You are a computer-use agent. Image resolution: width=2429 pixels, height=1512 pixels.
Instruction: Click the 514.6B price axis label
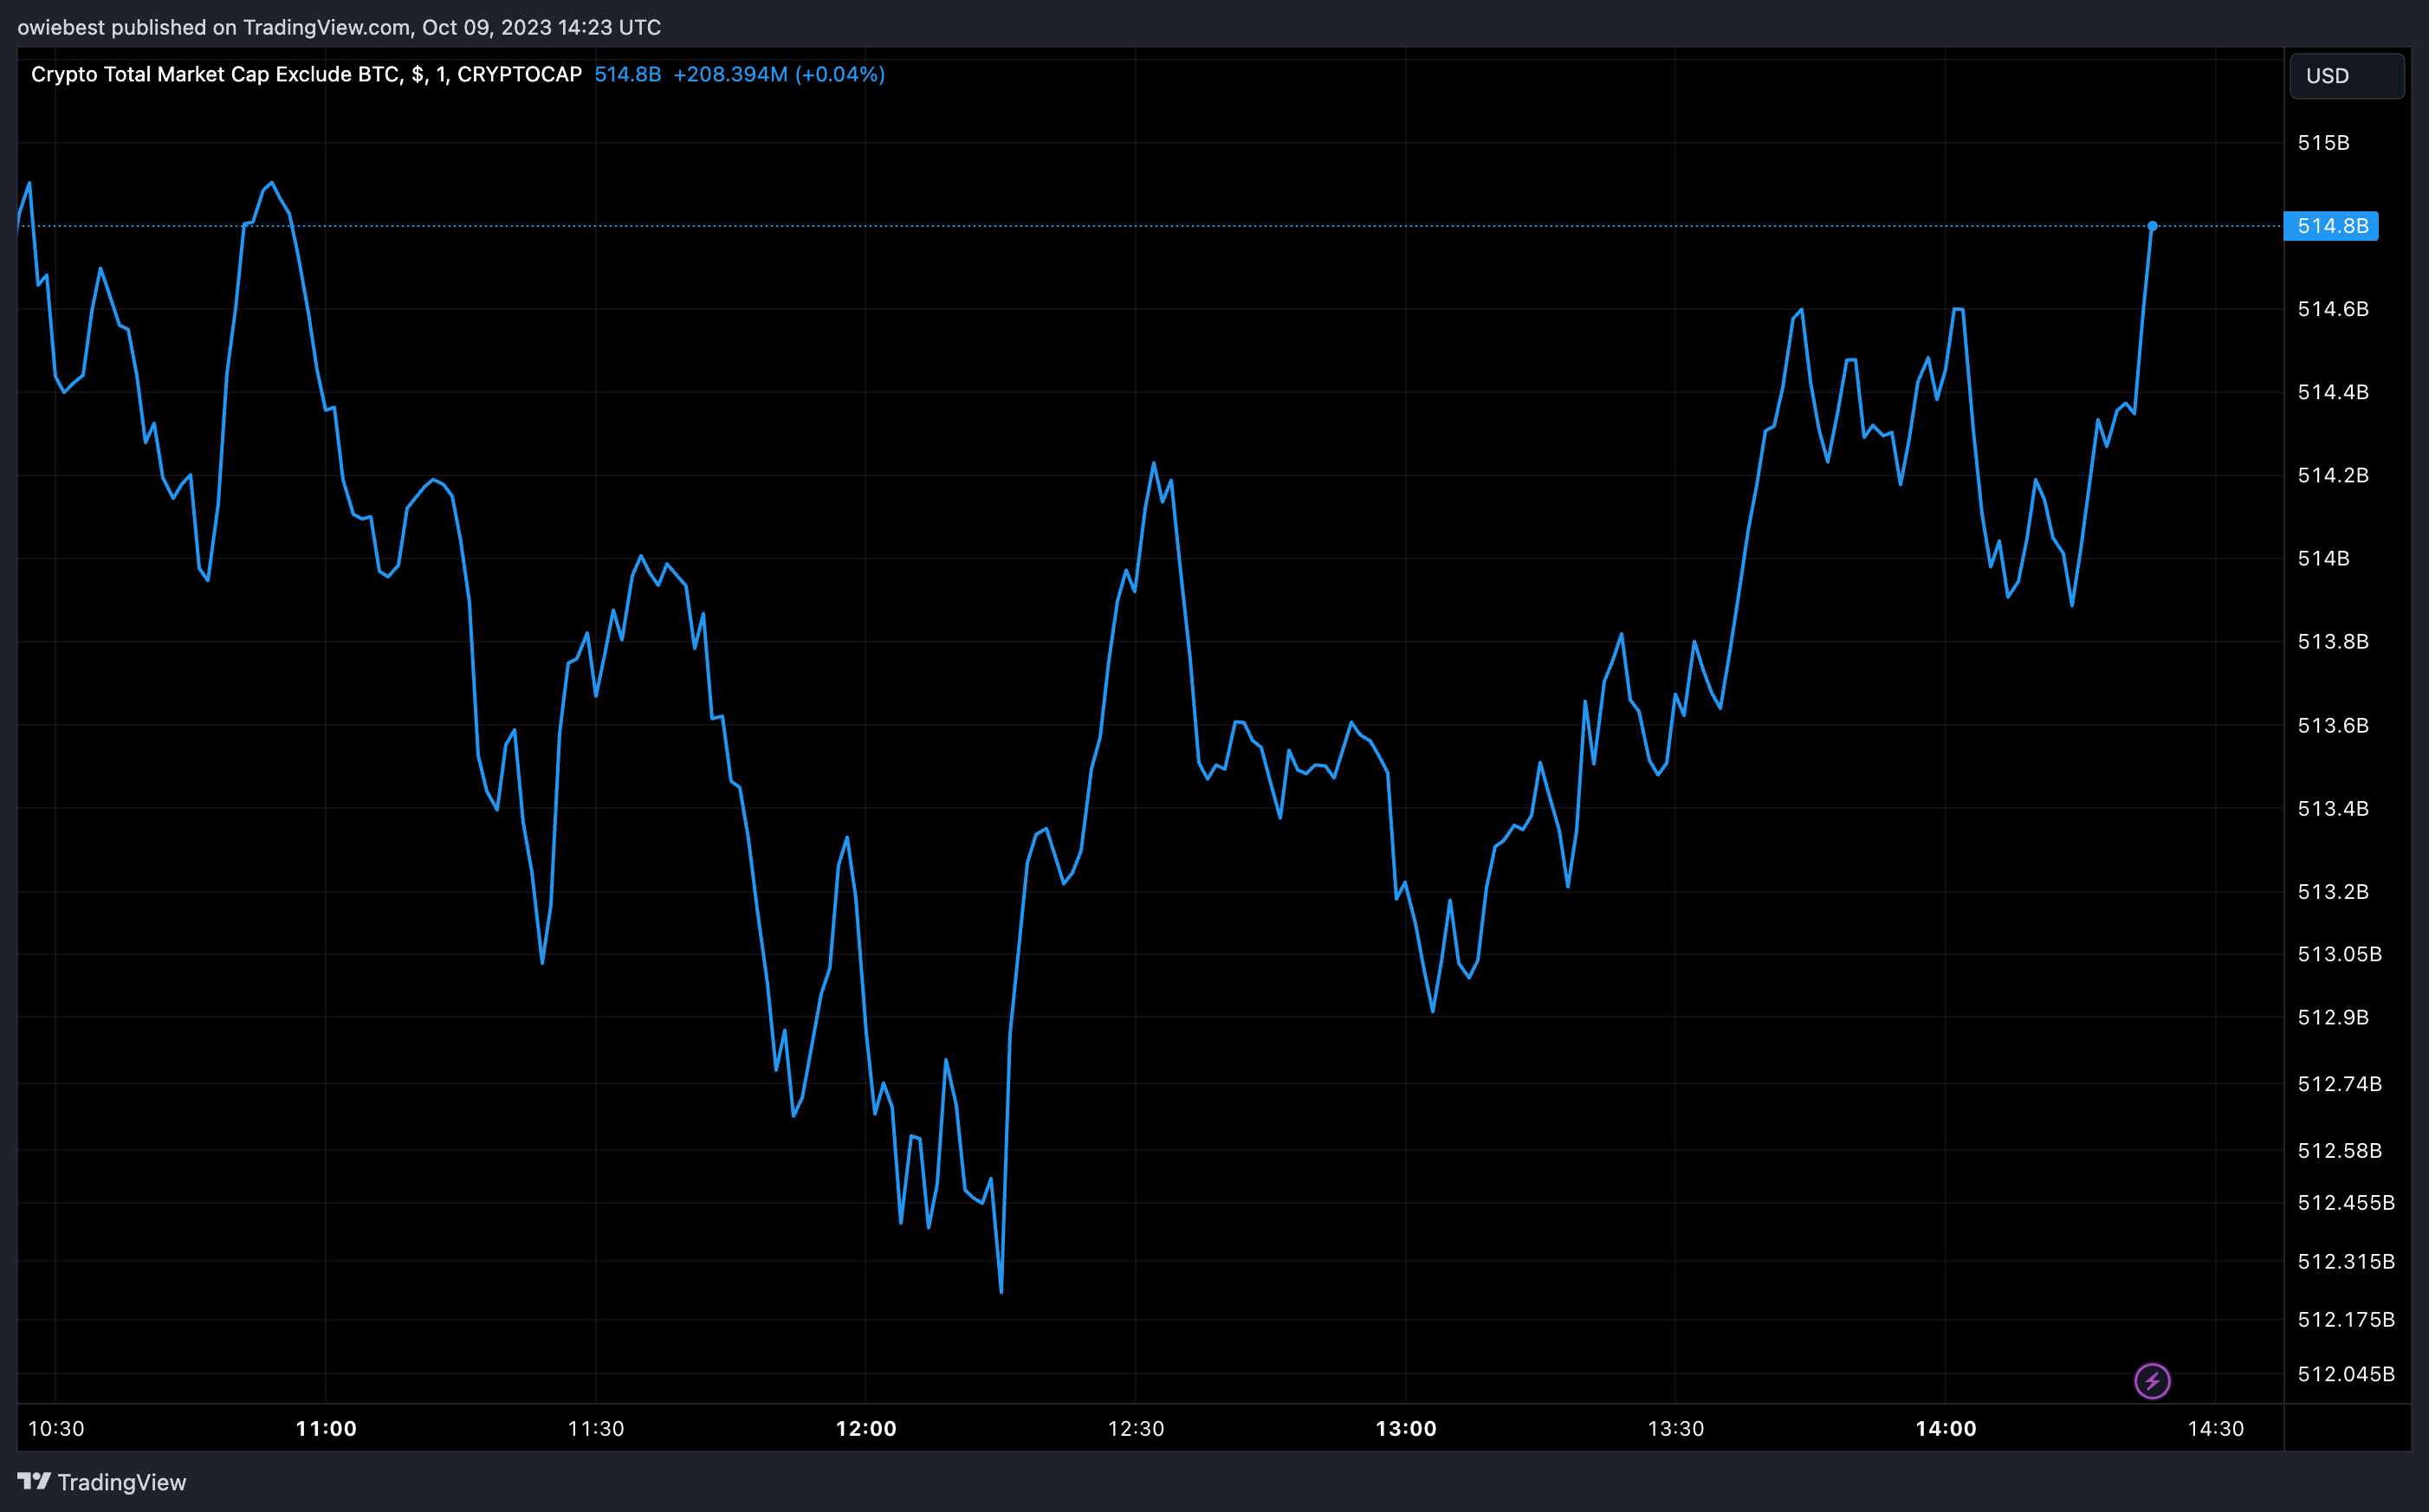click(2333, 309)
